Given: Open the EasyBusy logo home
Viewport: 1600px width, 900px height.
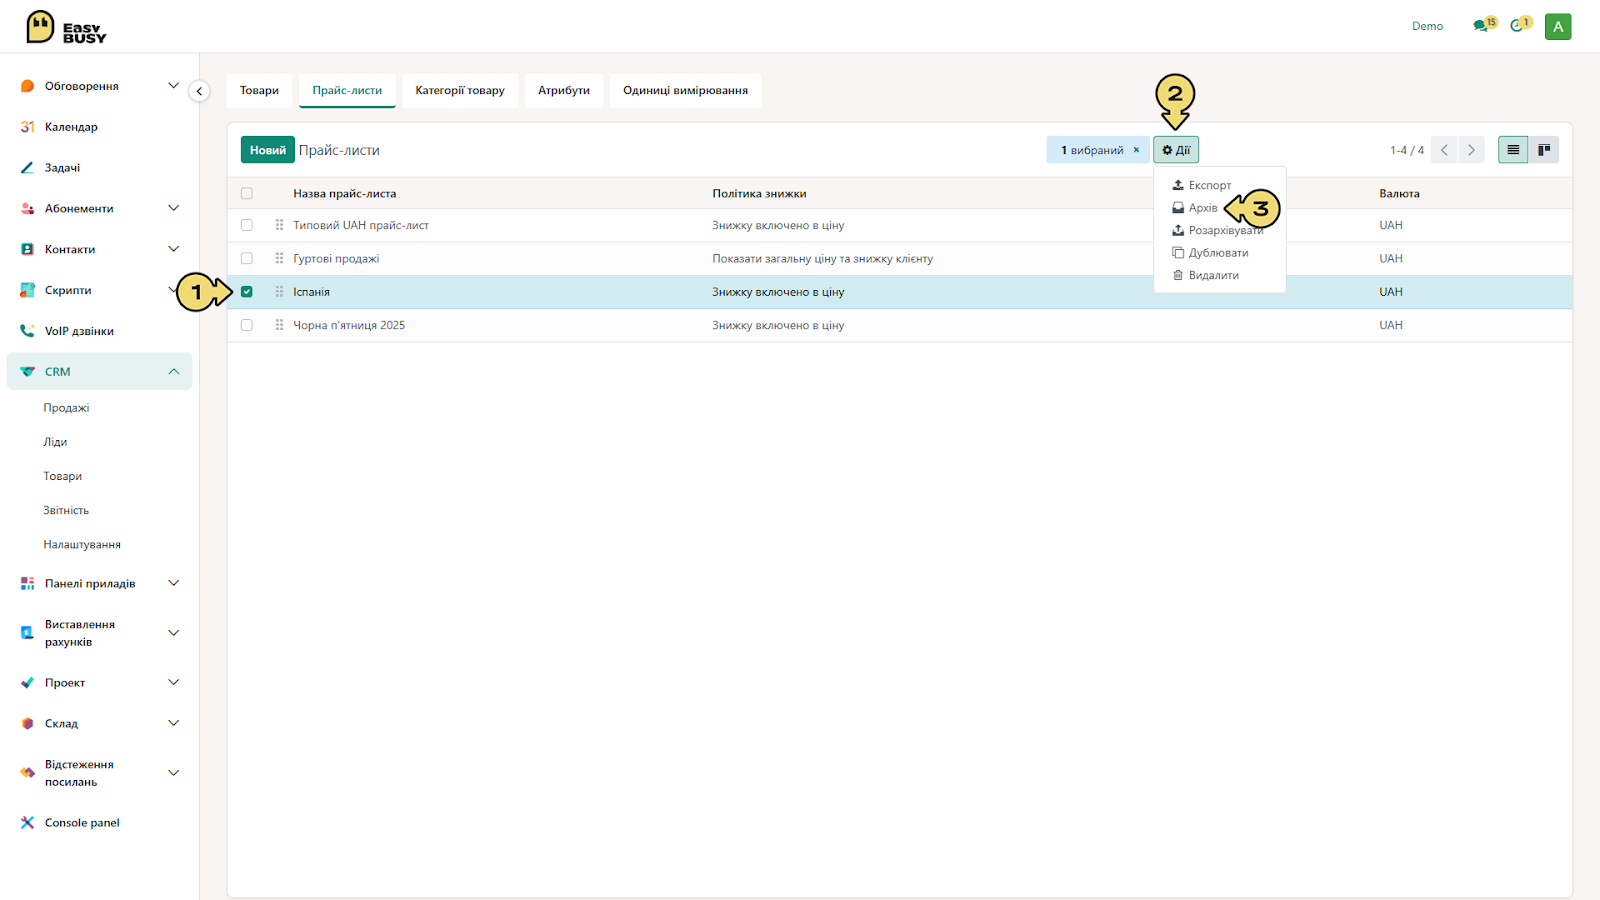Looking at the screenshot, I should tap(66, 27).
